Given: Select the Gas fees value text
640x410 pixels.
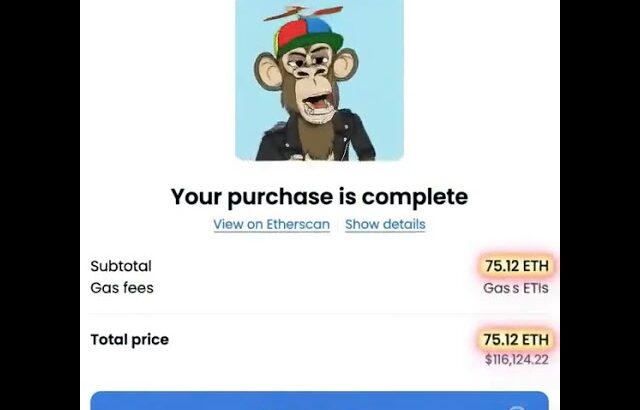Looking at the screenshot, I should tap(516, 288).
